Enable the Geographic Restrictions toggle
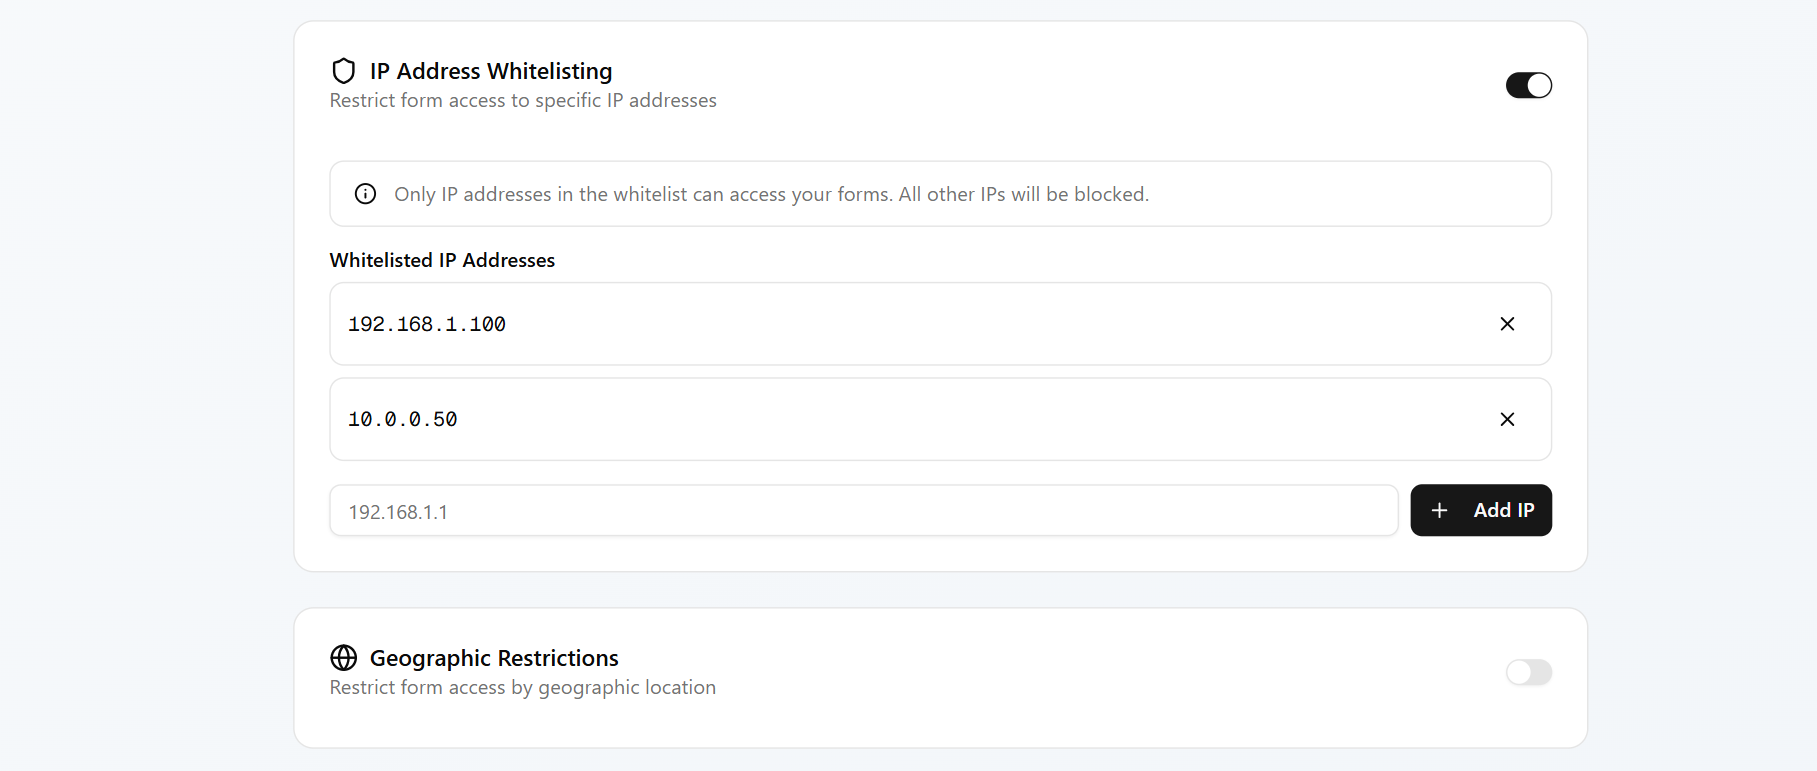 1528,672
